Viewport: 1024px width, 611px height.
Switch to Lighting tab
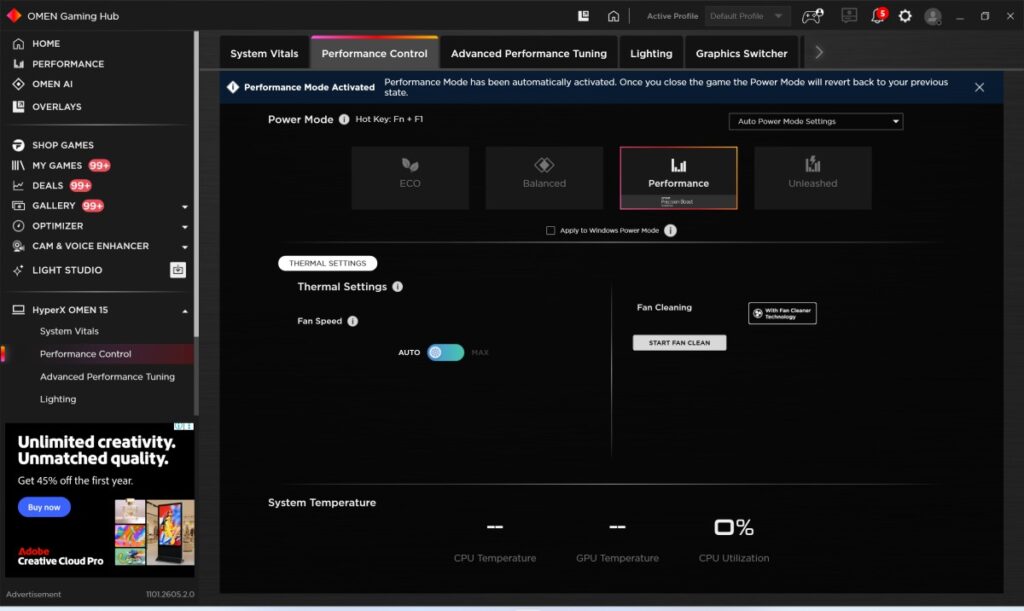pos(651,53)
